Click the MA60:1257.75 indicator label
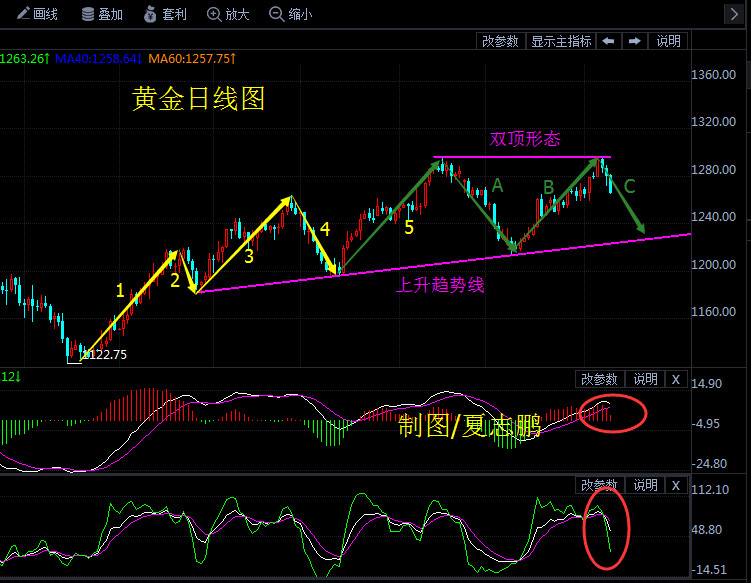 [x=192, y=59]
